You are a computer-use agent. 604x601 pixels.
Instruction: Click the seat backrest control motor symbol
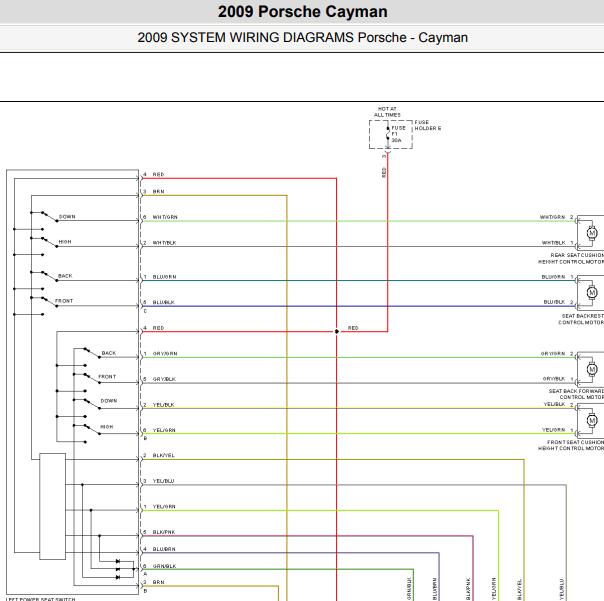click(x=592, y=292)
